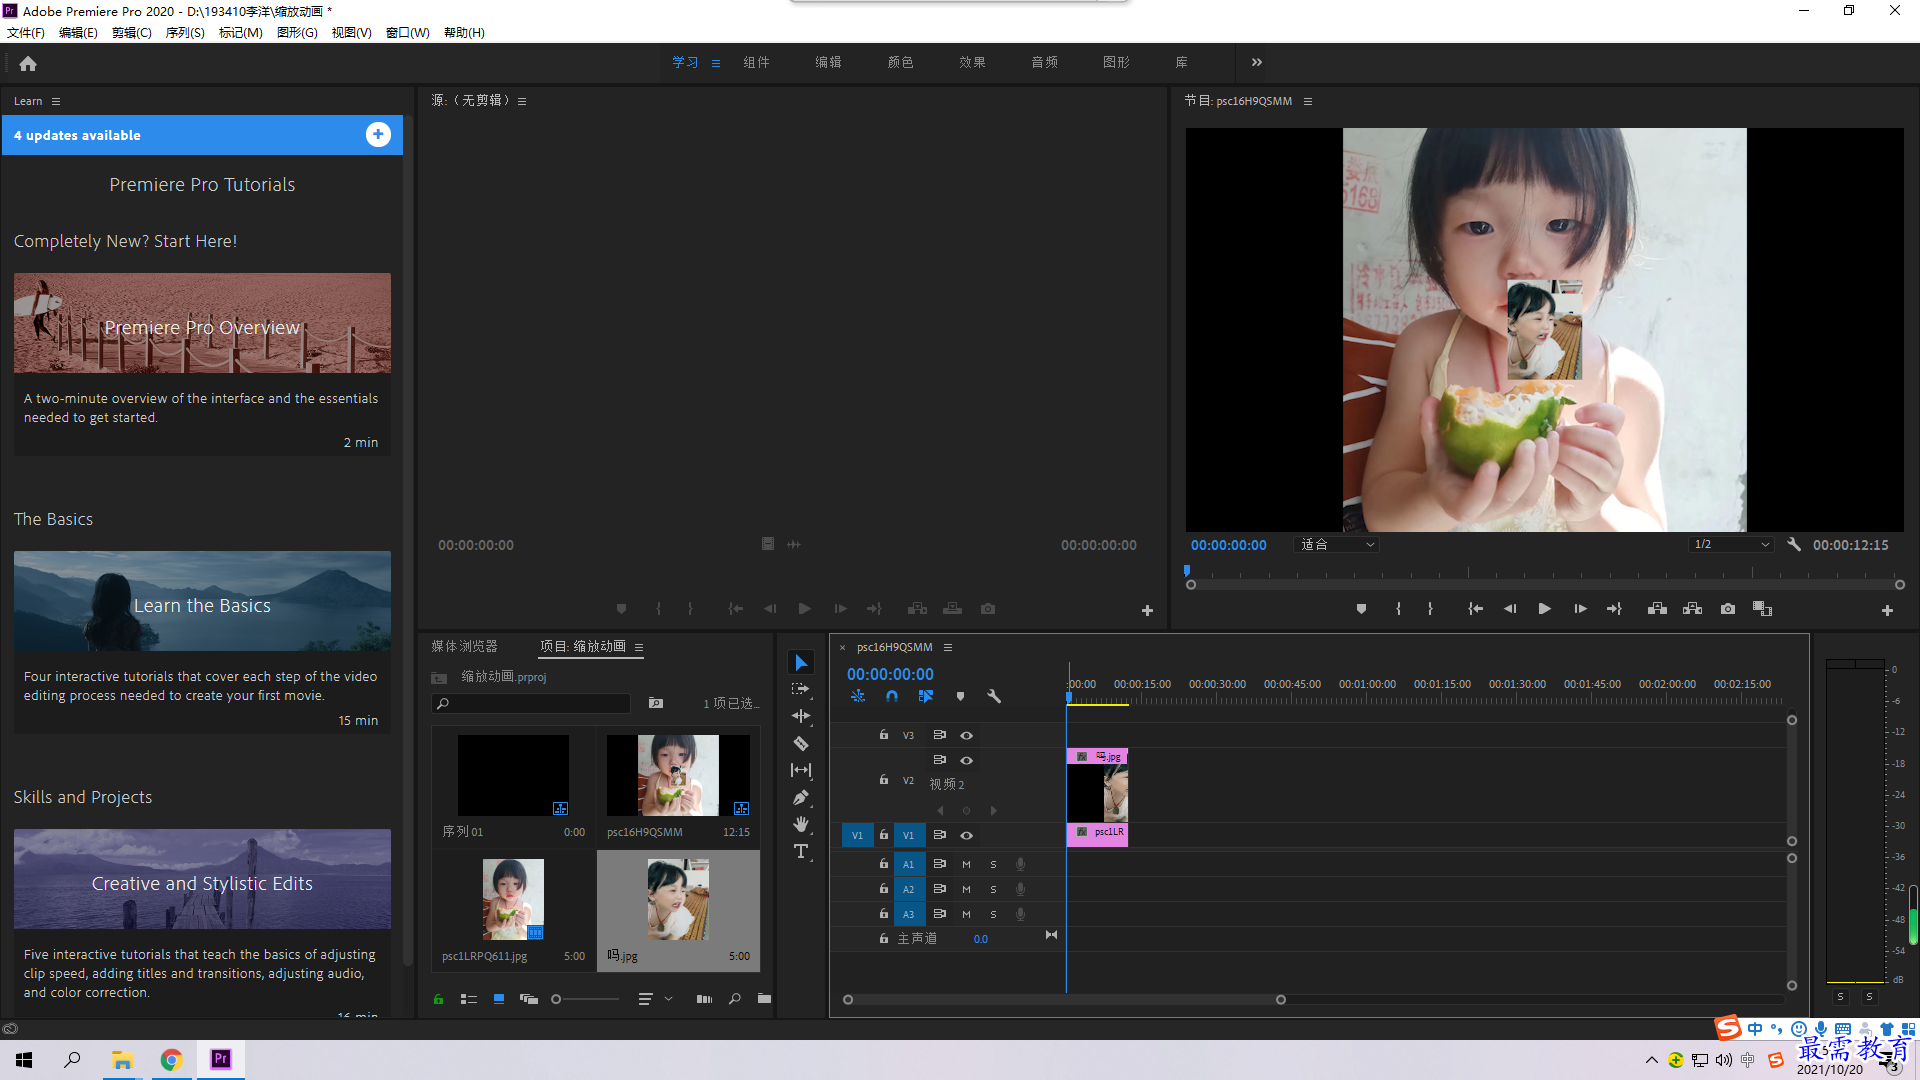Select the Slip tool
Viewport: 1920px width, 1080px height.
click(801, 770)
